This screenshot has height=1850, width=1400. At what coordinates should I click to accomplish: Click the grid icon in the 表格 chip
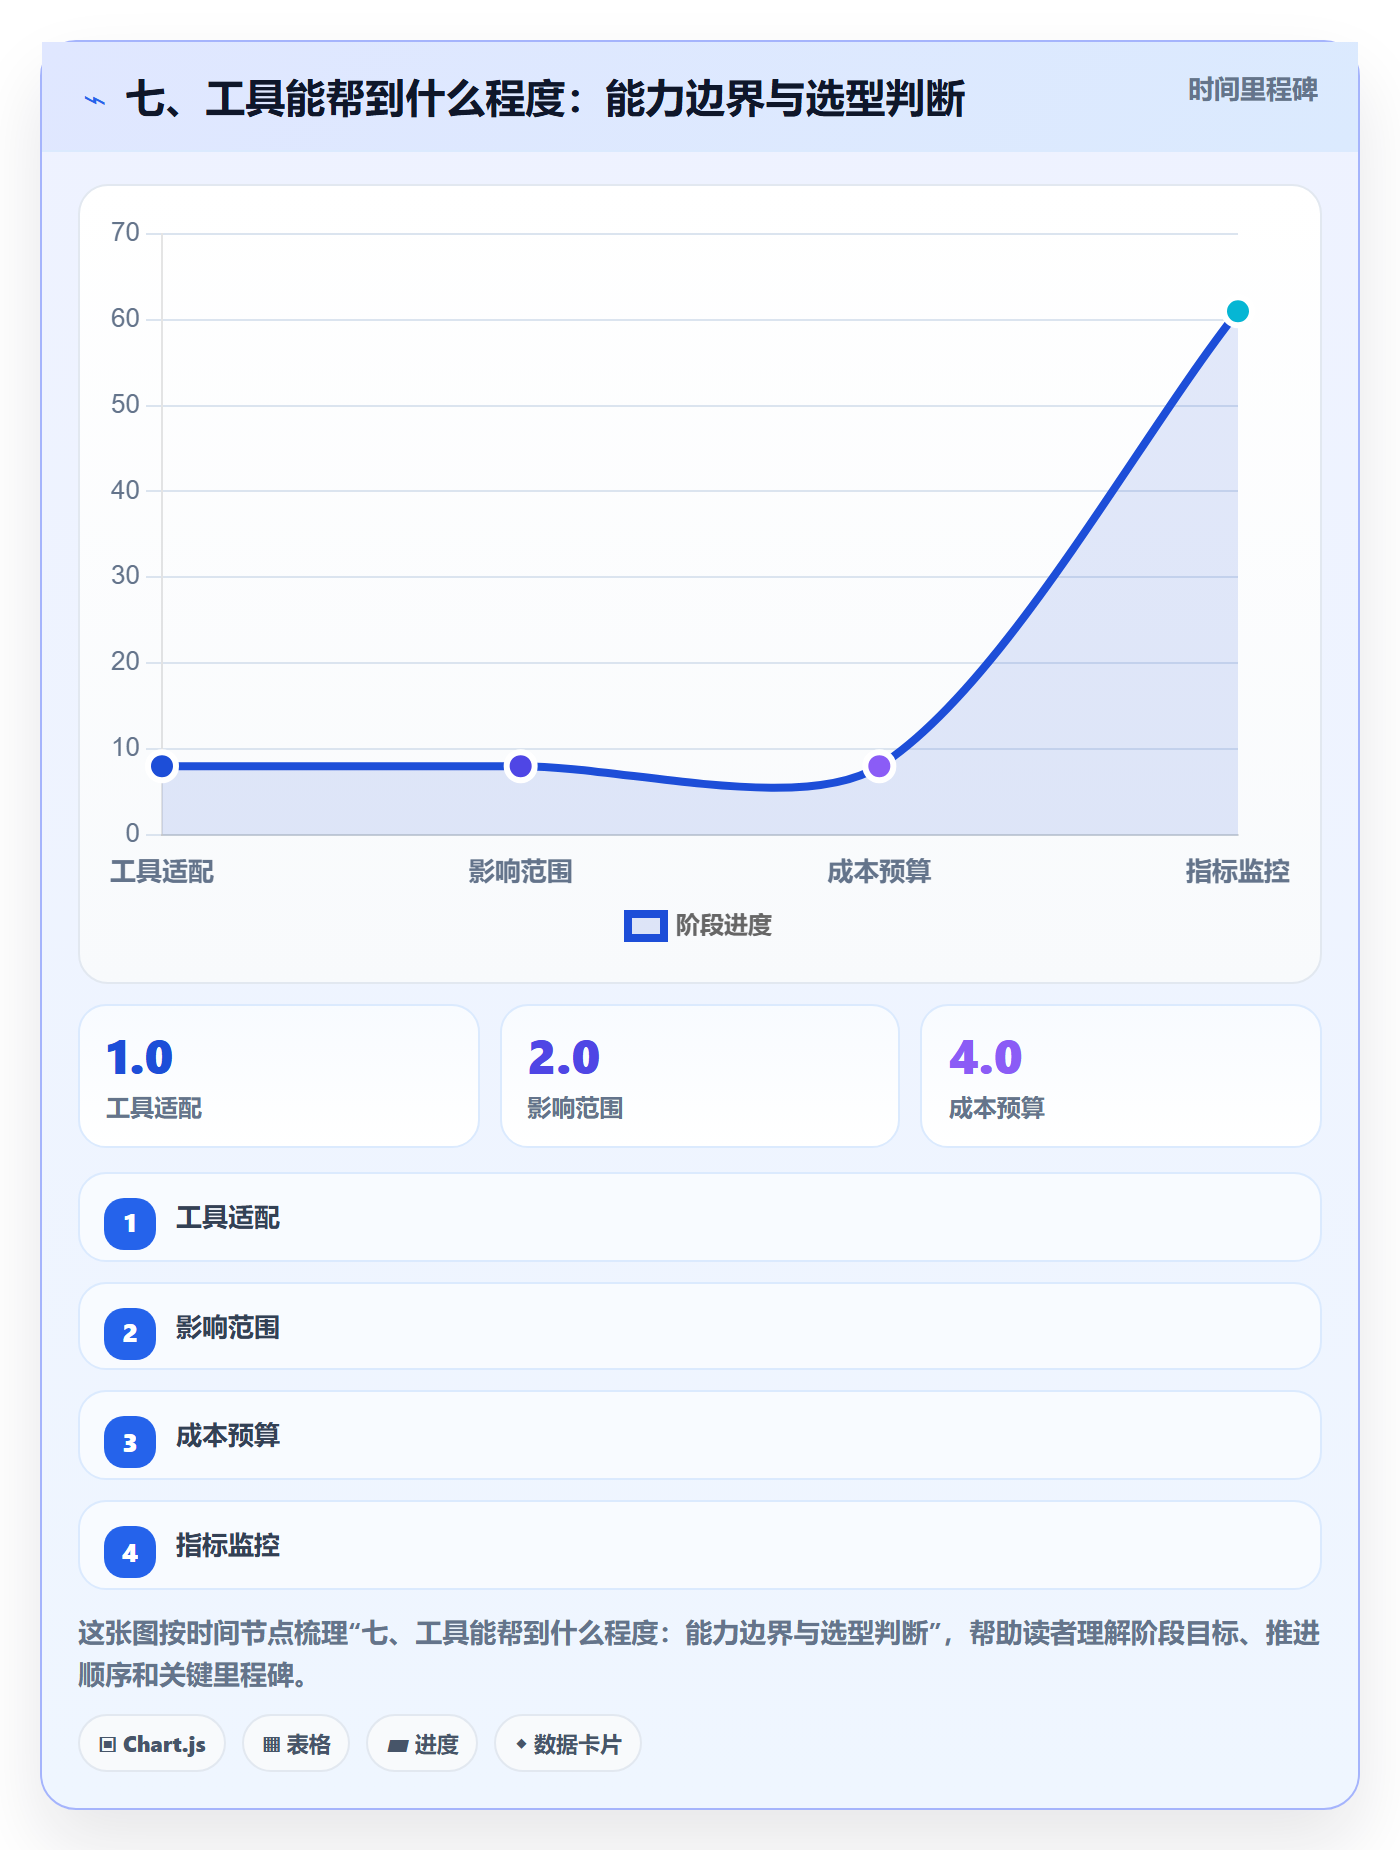pos(271,1745)
